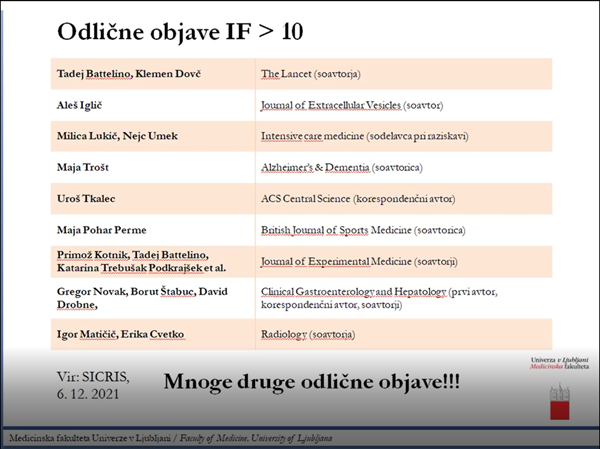Click the University of Ljubljana red logo emblem
The height and width of the screenshot is (449, 600).
[x=558, y=403]
